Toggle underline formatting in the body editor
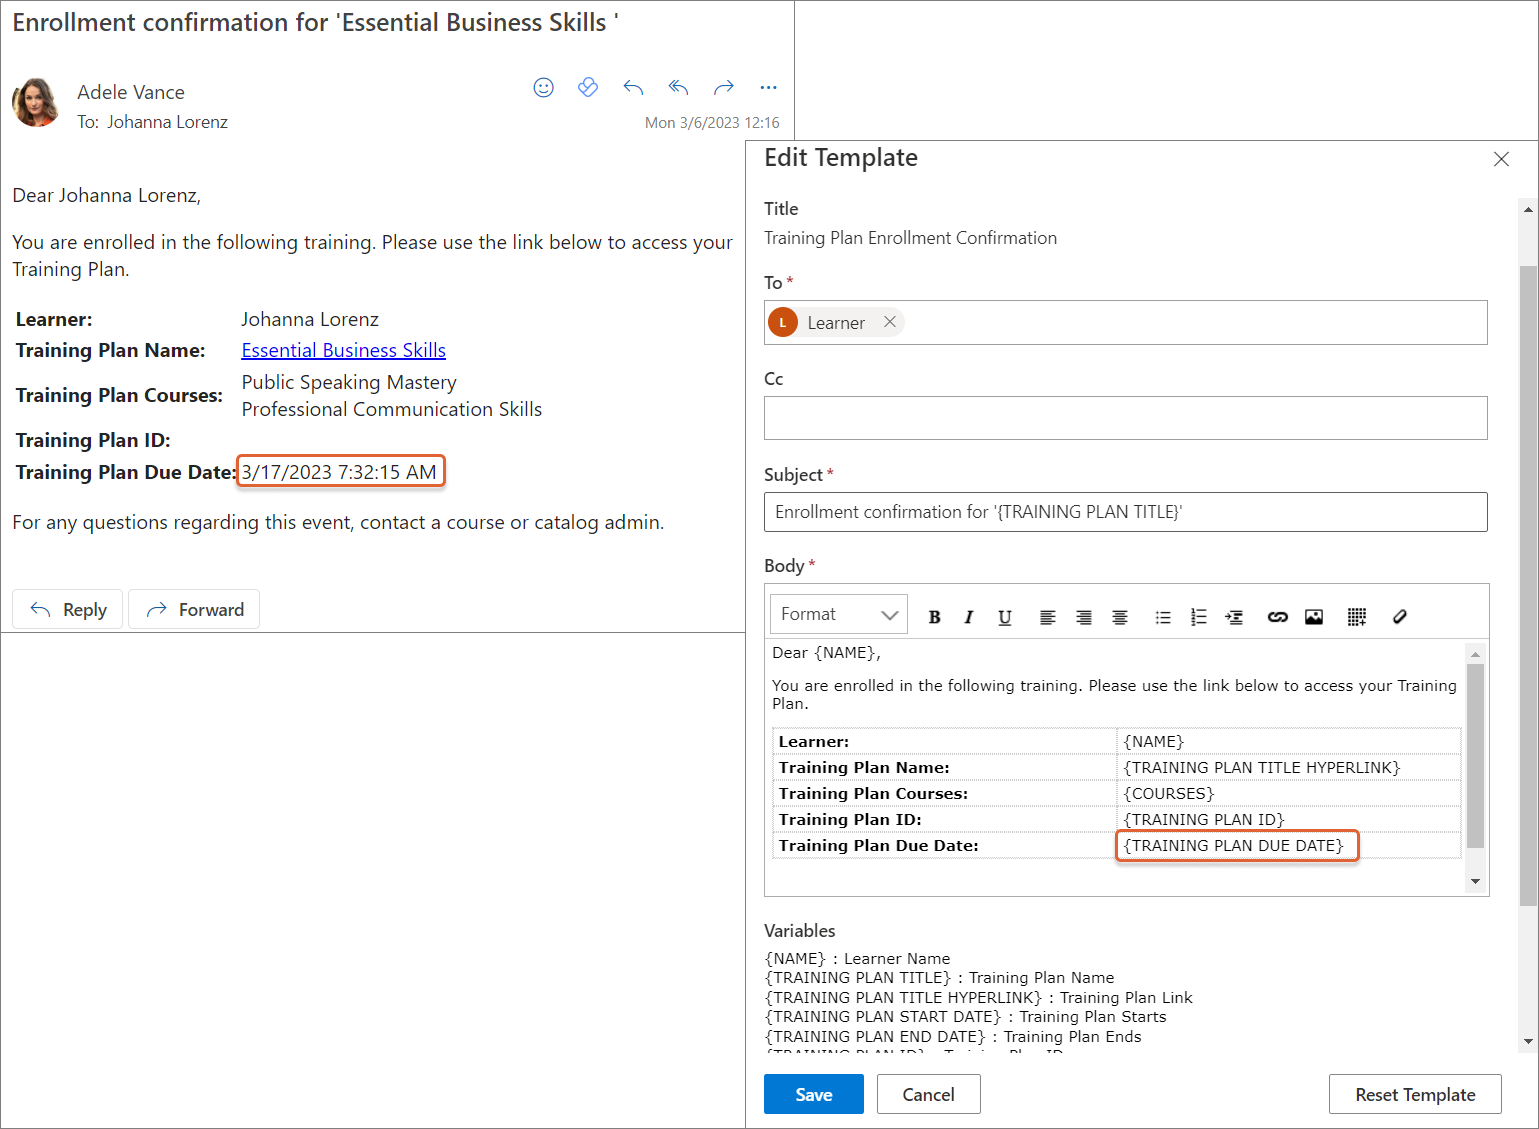Screen dimensions: 1539x1129 (x=1005, y=617)
